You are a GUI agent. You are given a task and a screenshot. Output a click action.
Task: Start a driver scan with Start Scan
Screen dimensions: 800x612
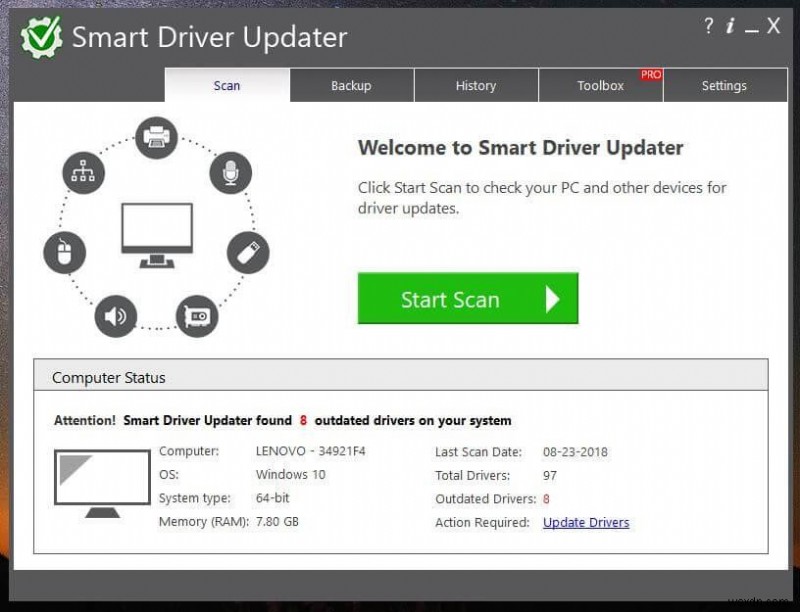468,298
